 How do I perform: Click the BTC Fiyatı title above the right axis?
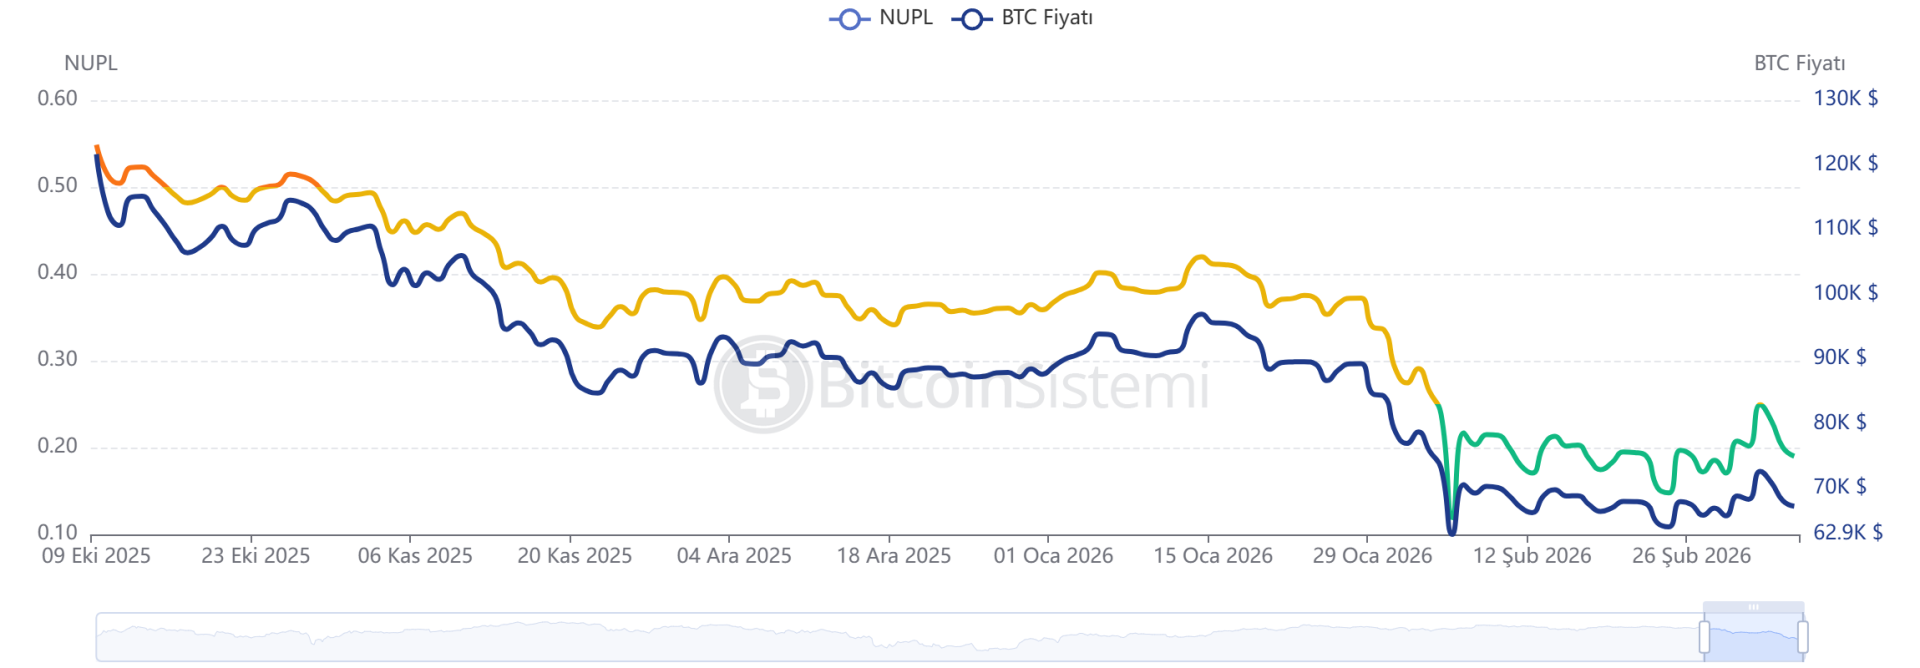[1799, 63]
